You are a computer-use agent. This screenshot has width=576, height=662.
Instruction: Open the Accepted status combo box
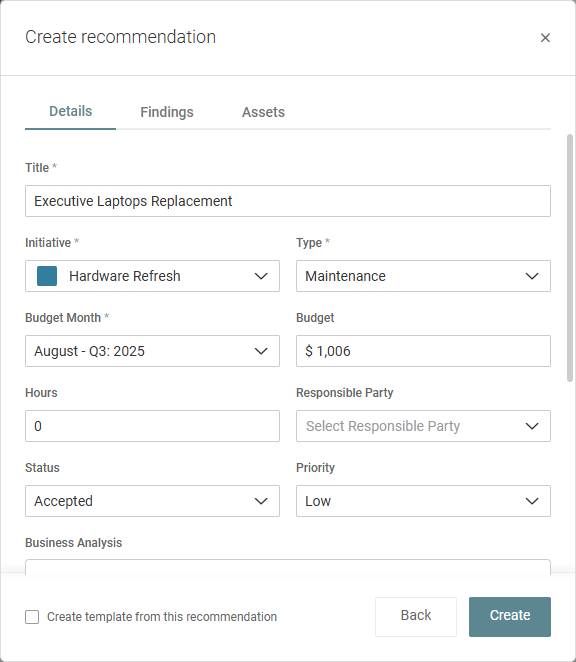(x=152, y=501)
